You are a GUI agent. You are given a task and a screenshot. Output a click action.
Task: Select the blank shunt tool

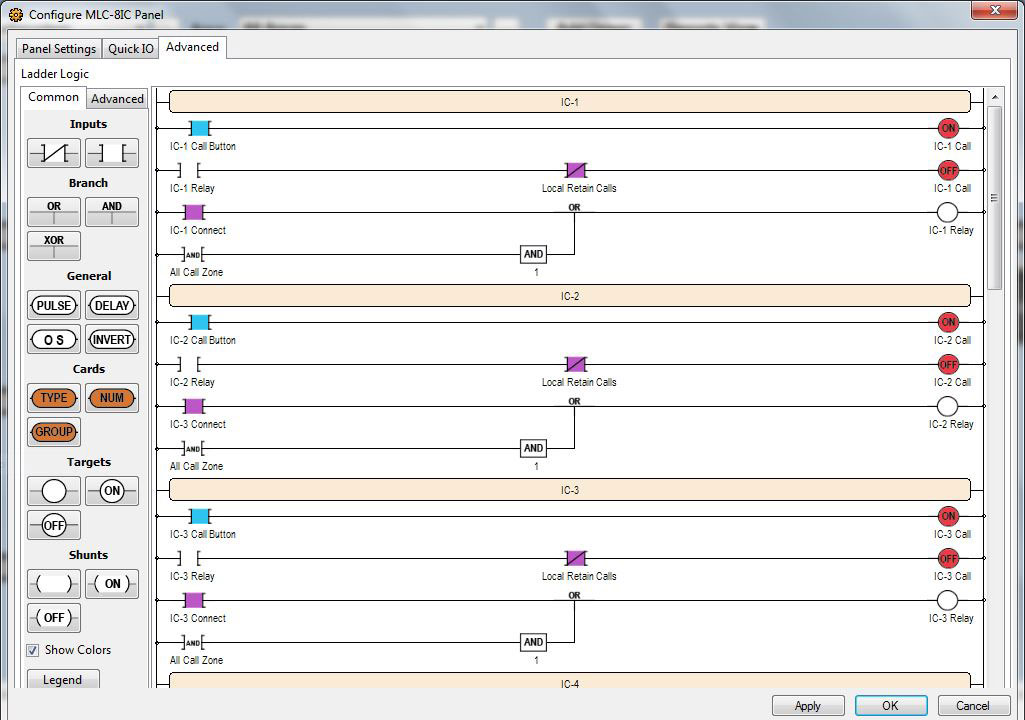[54, 584]
